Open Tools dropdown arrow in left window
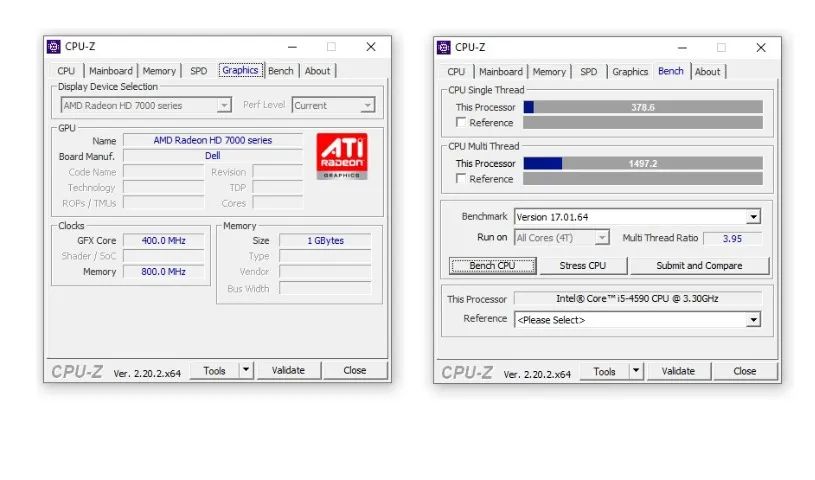The width and height of the screenshot is (815, 480). [246, 370]
